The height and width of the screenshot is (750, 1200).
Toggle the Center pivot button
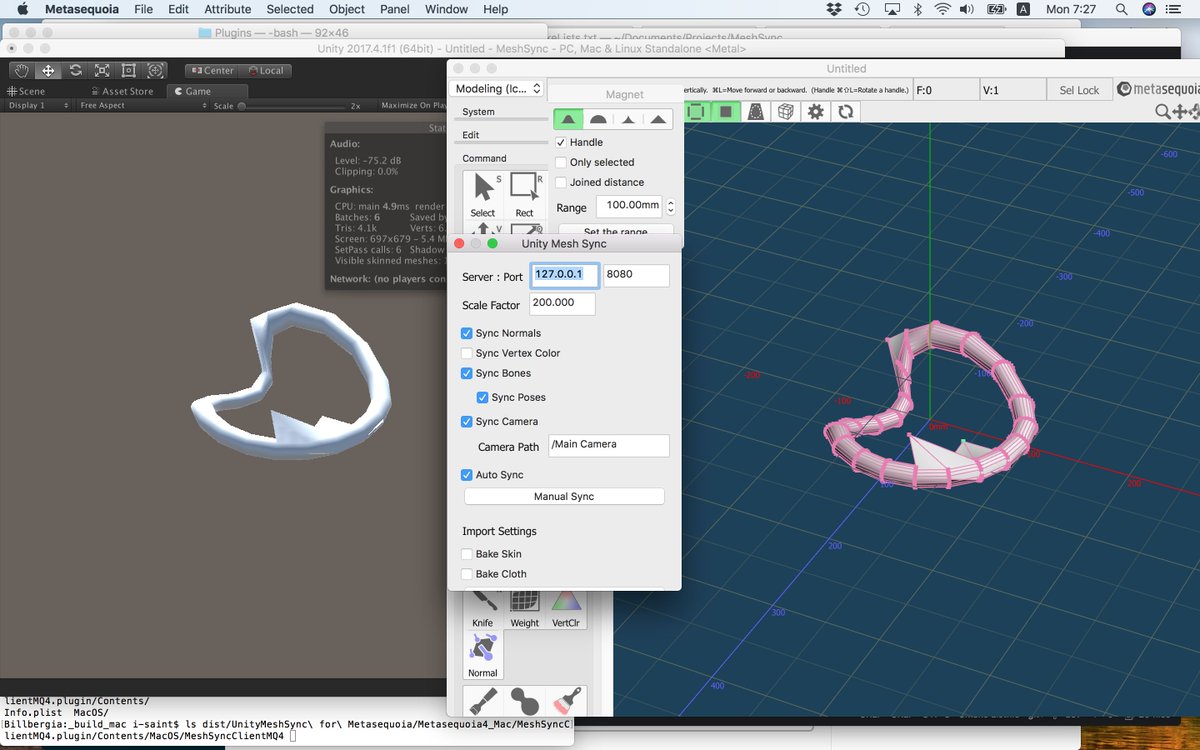[x=210, y=71]
